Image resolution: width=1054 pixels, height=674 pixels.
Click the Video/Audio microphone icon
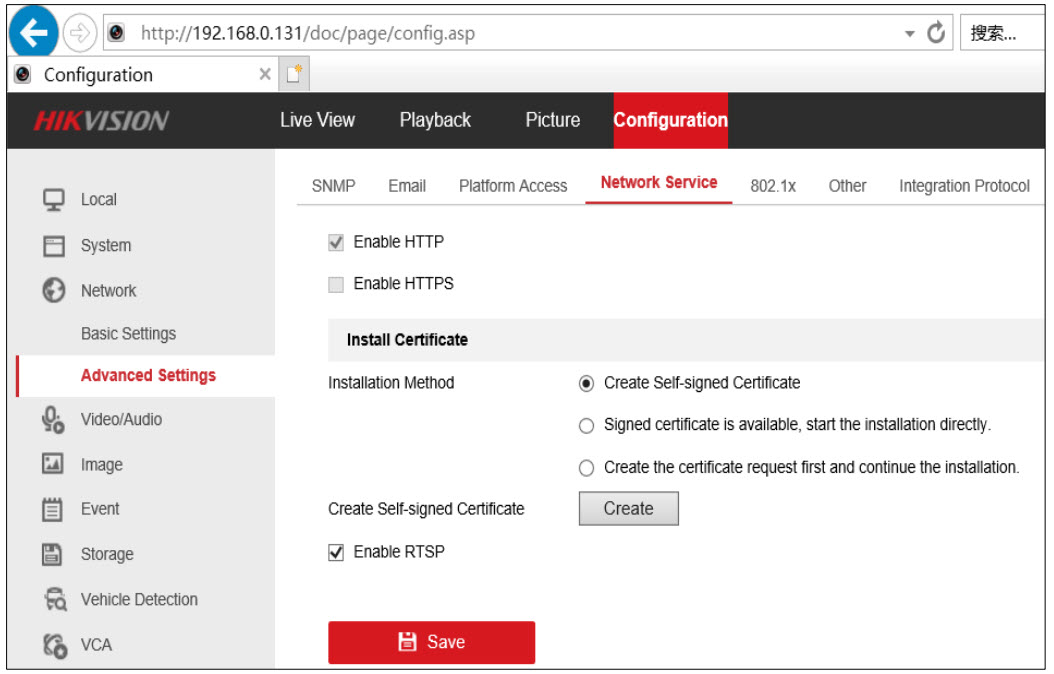[x=53, y=419]
